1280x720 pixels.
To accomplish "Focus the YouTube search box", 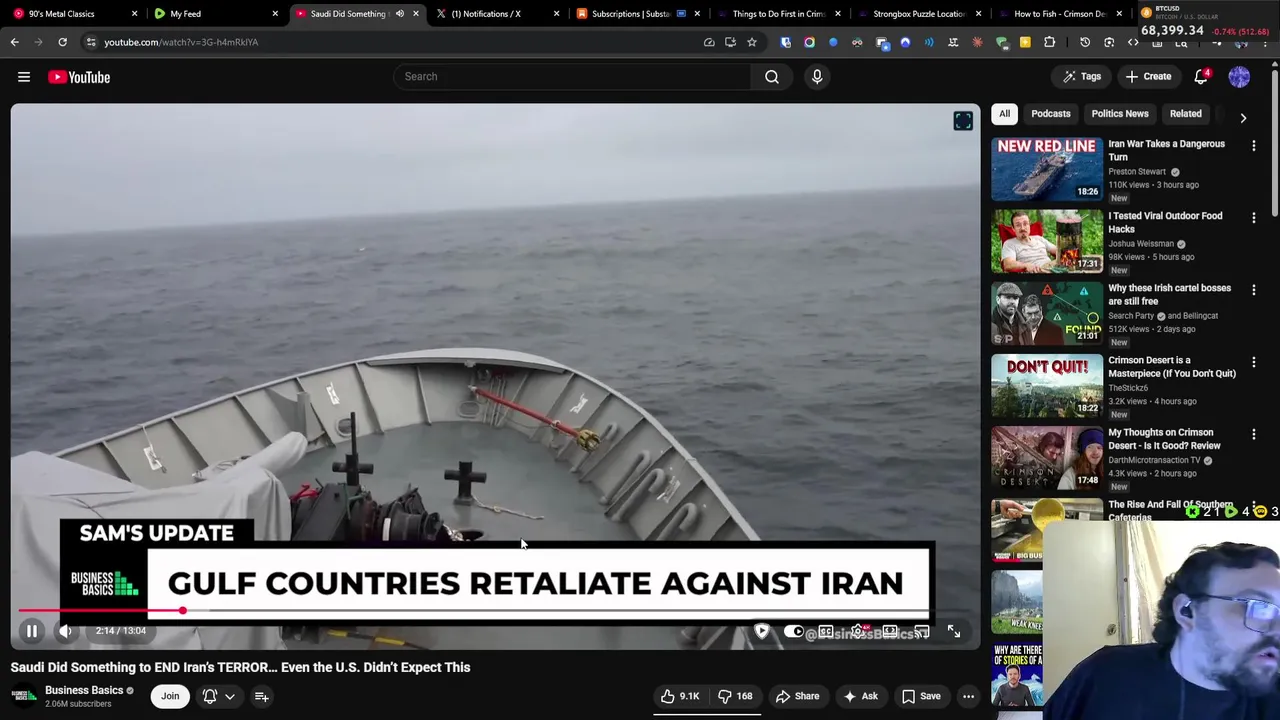I will [572, 77].
